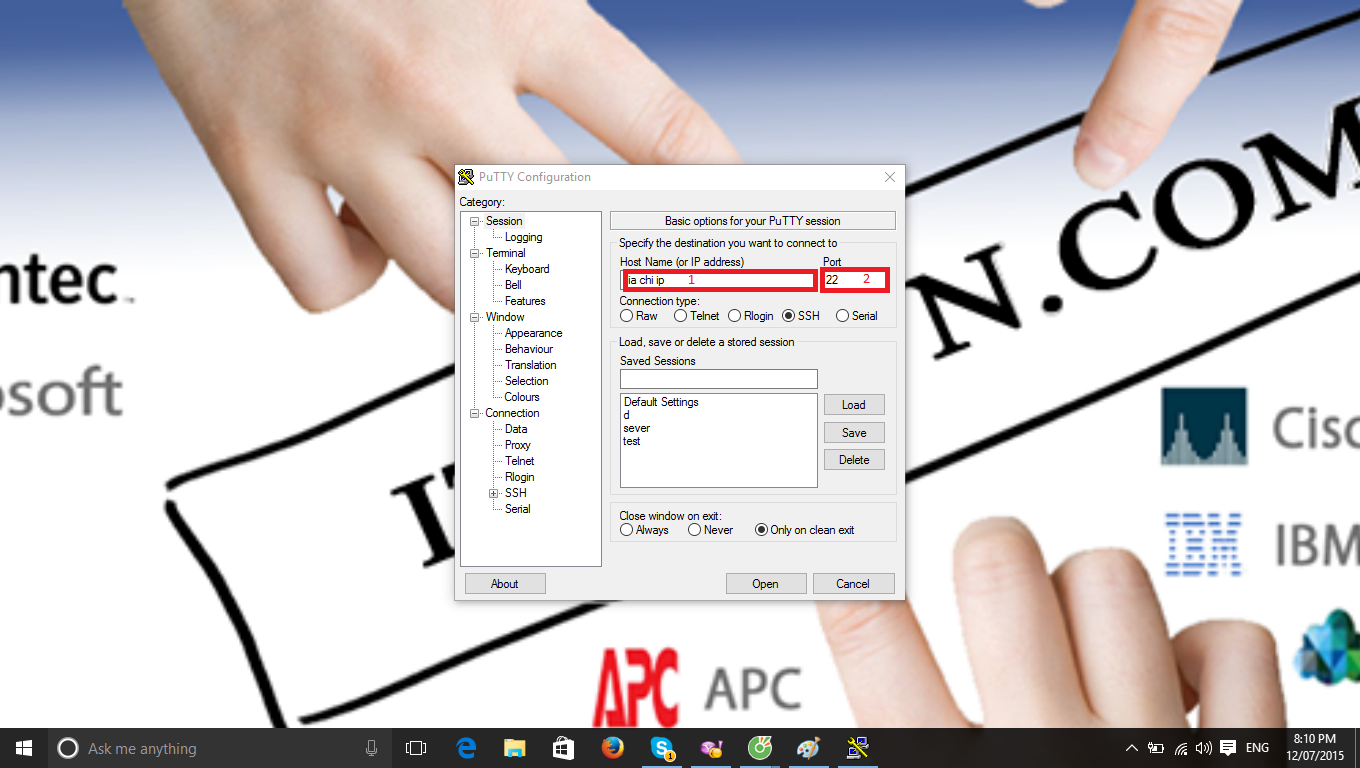Expand the SSH tree node
This screenshot has width=1360, height=768.
(493, 493)
